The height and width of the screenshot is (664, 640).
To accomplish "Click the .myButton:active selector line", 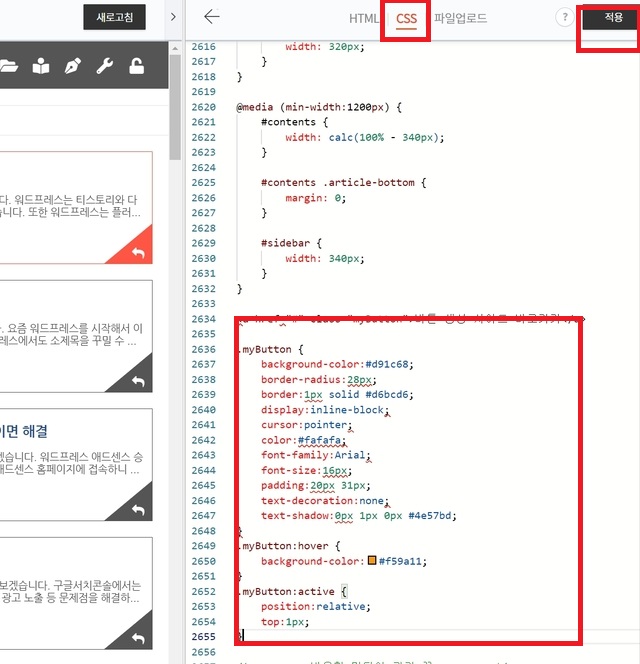I will (x=293, y=592).
